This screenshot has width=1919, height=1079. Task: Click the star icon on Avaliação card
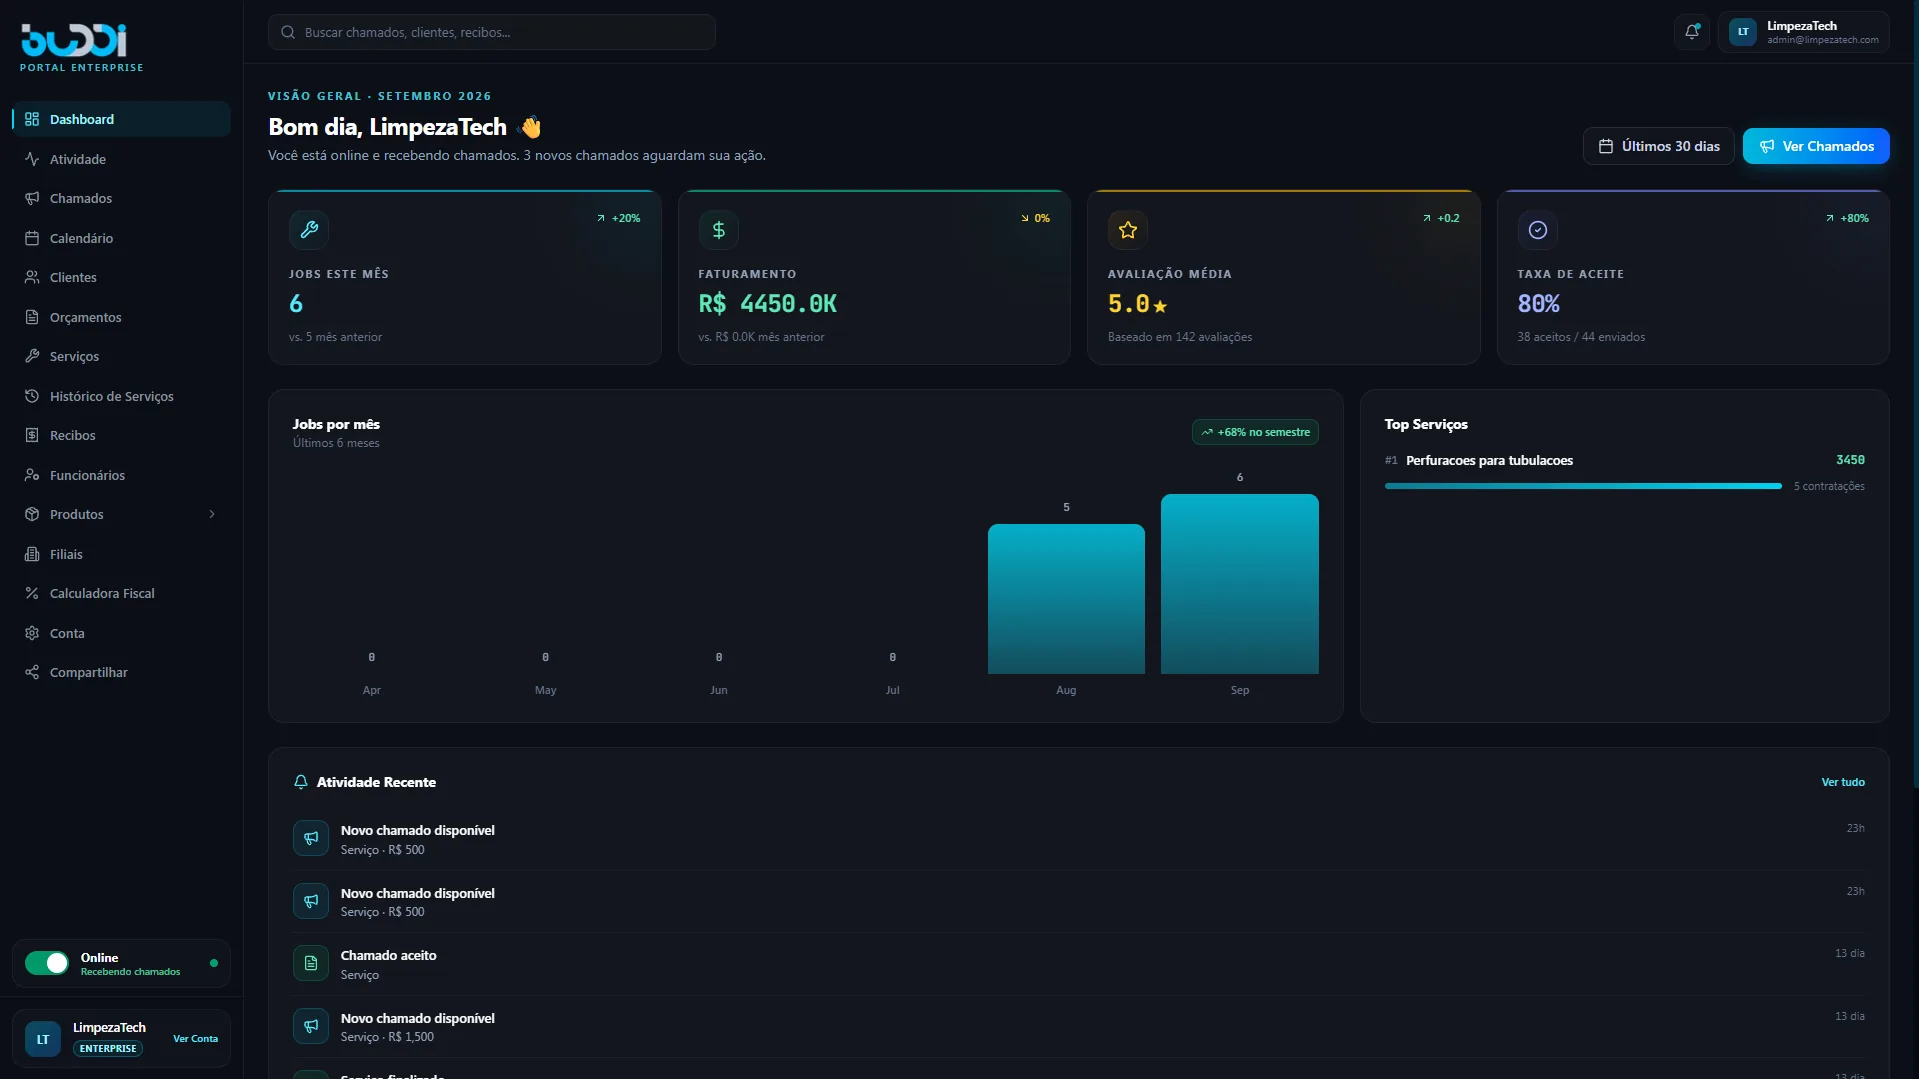pos(1128,230)
